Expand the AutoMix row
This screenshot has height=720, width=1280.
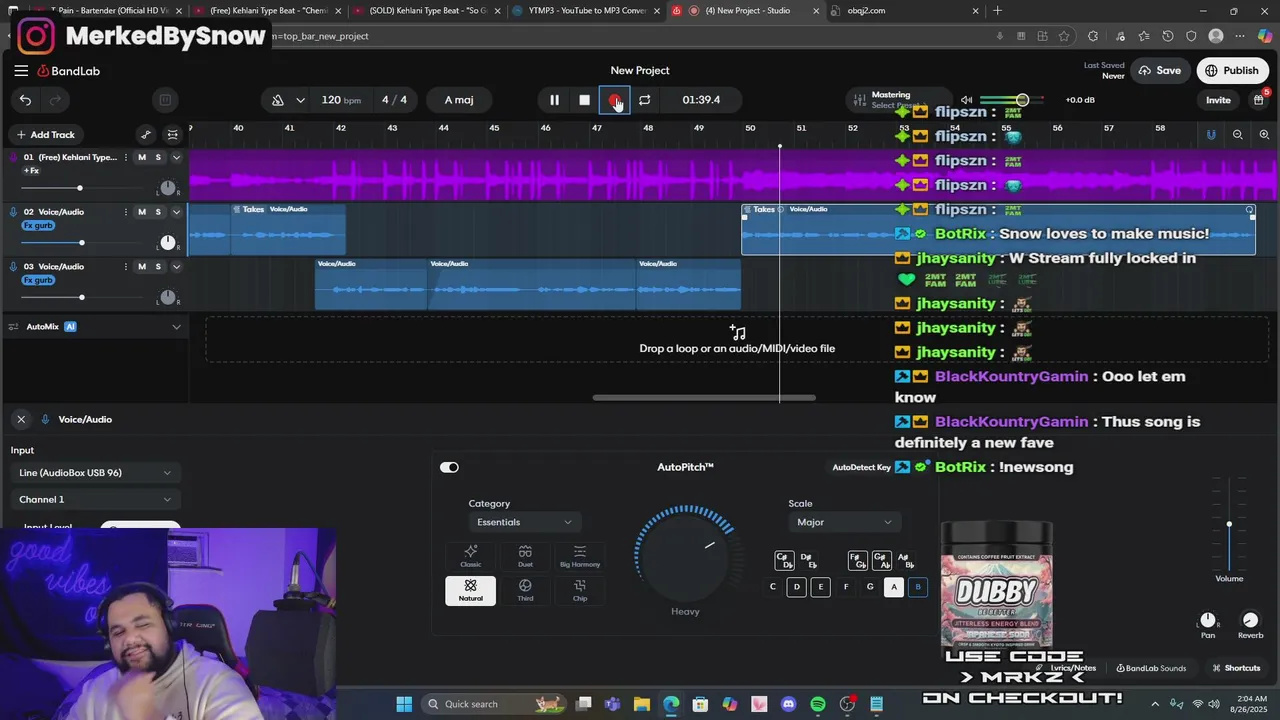pyautogui.click(x=176, y=327)
